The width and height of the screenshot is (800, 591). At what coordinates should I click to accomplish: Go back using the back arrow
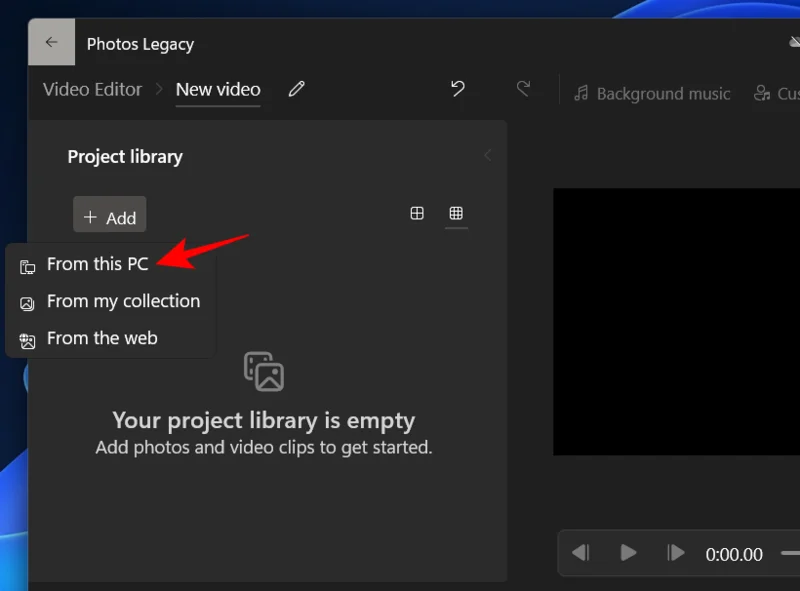point(51,41)
